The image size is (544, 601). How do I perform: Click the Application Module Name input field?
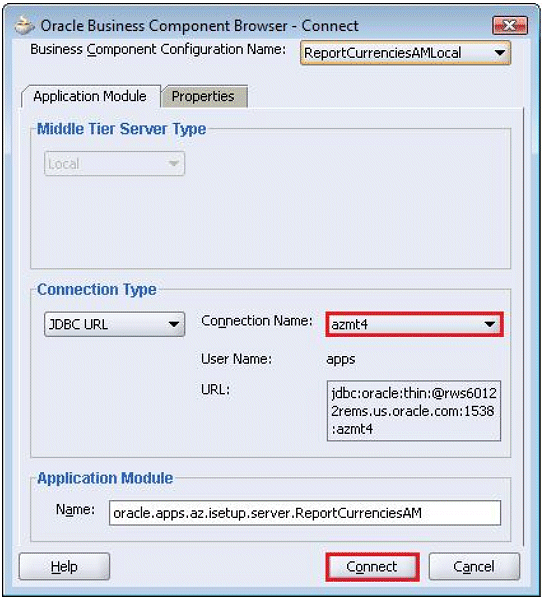click(305, 512)
